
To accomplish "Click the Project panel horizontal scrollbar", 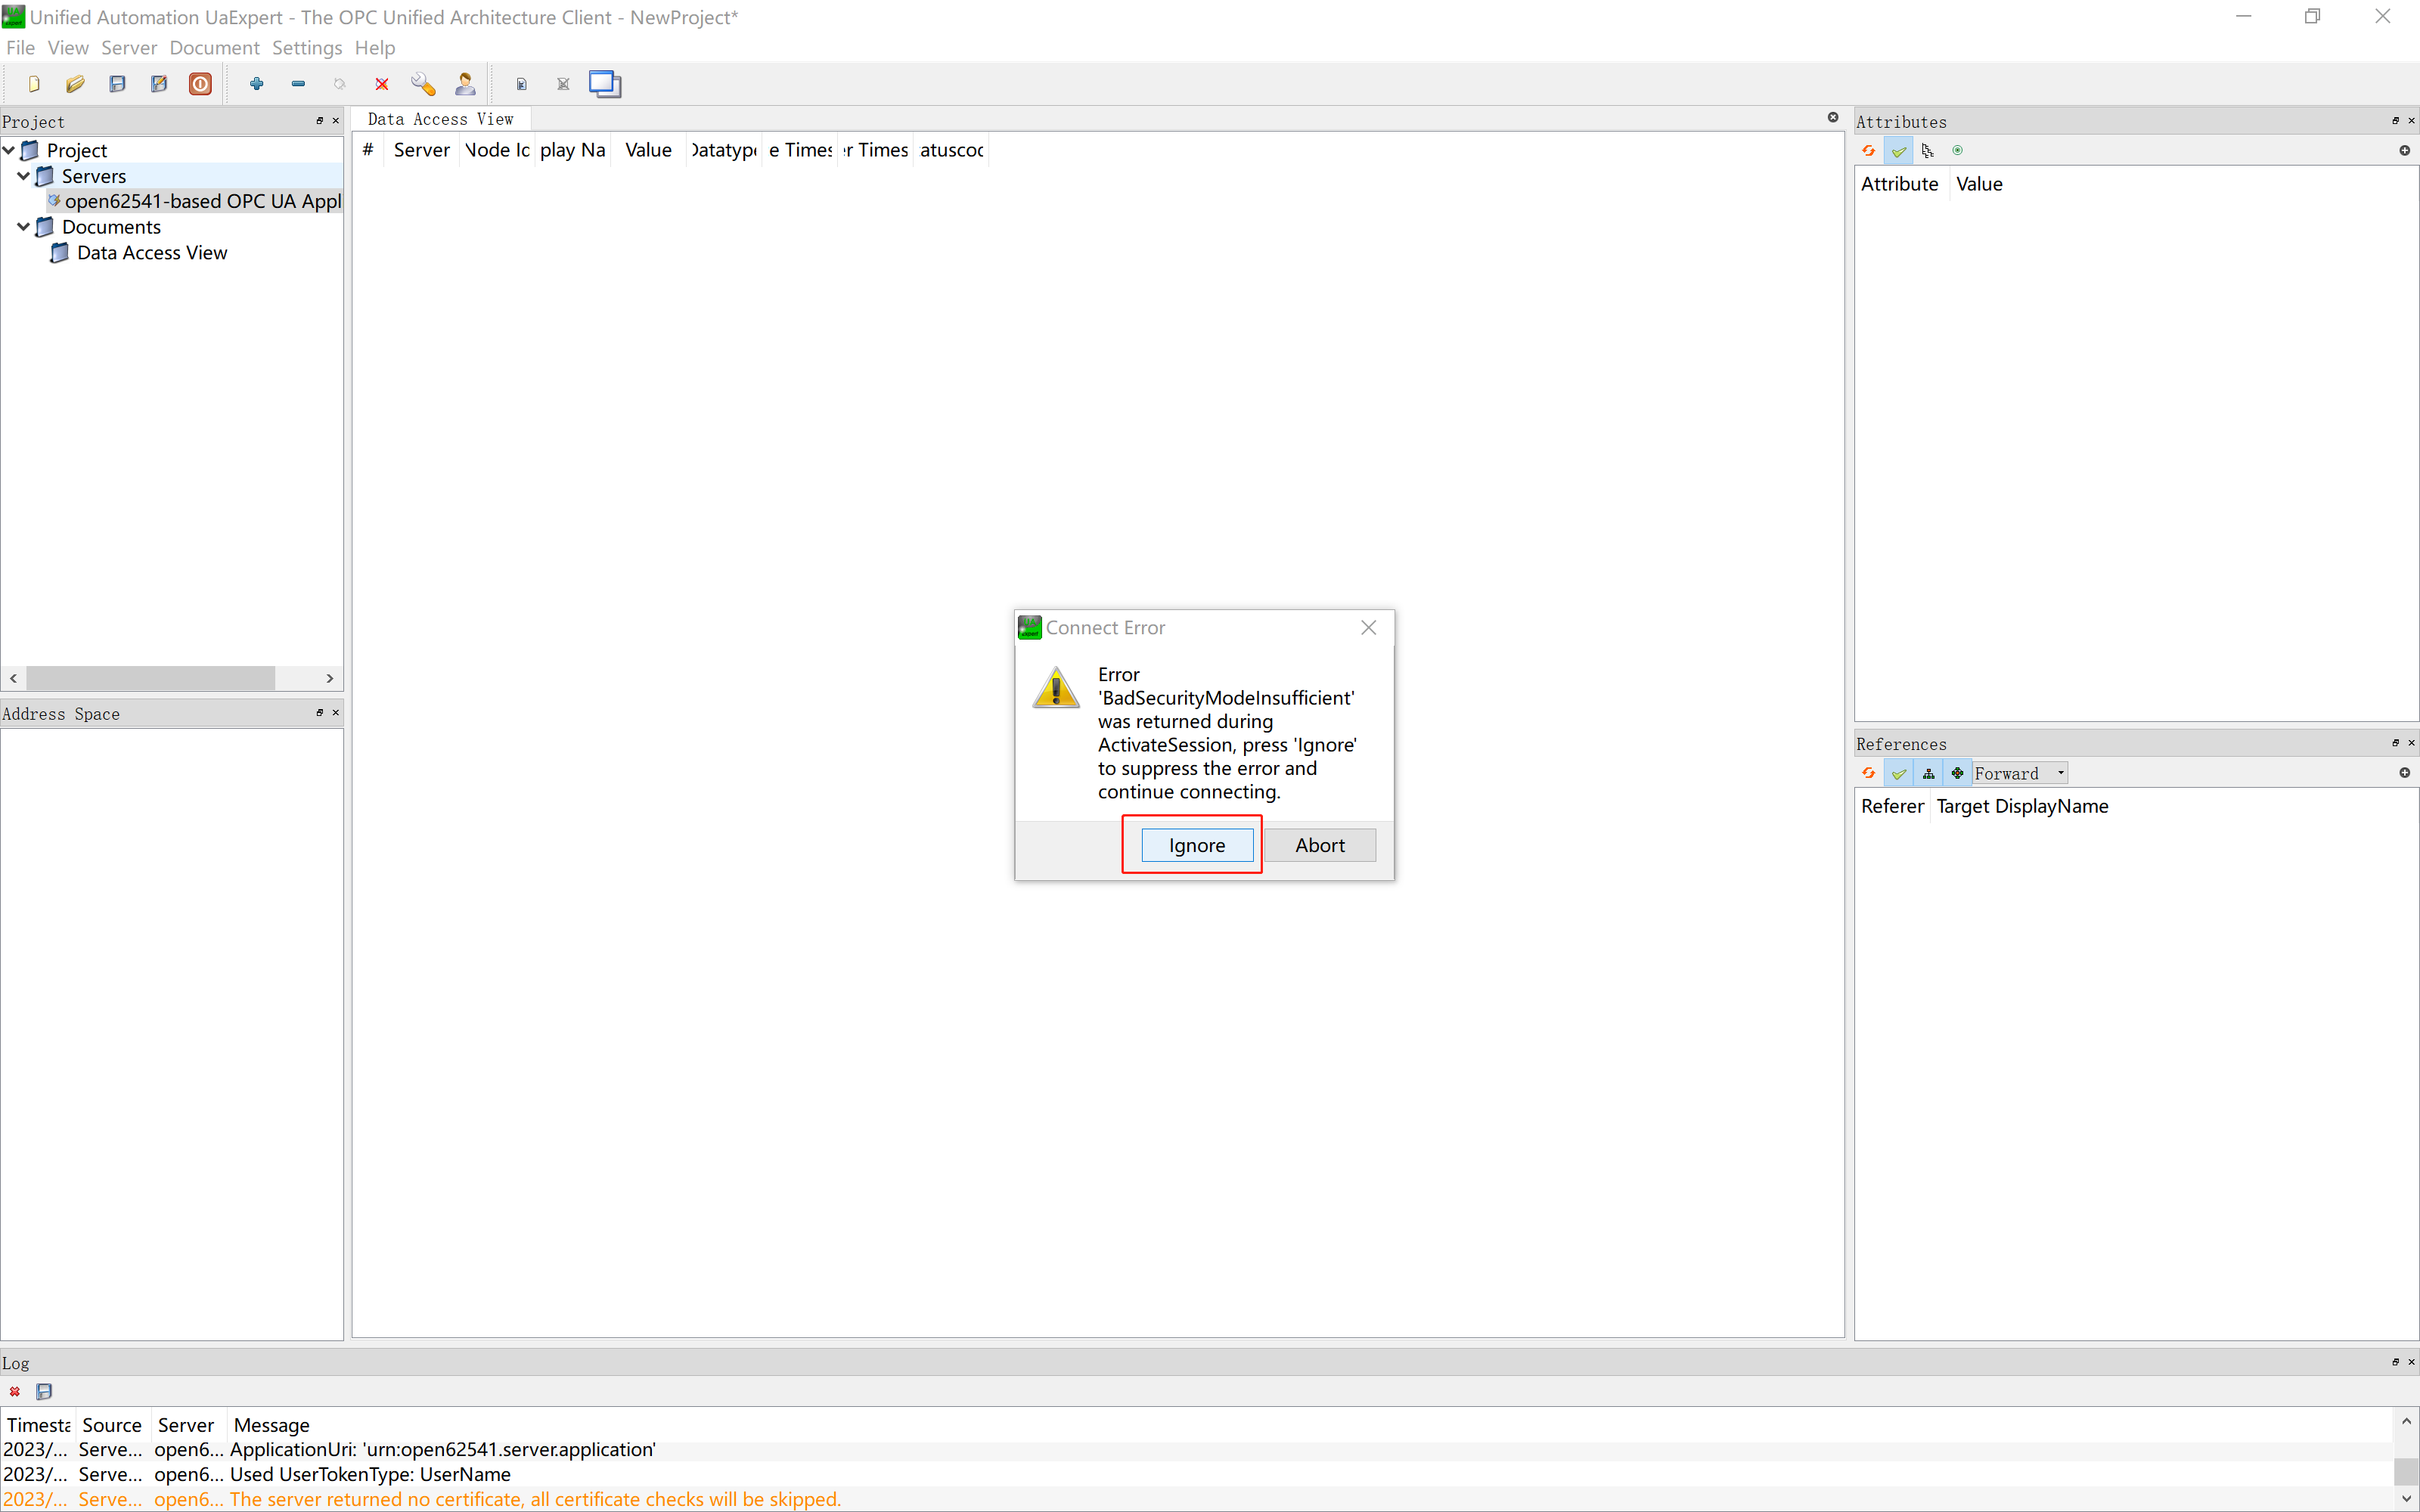I will click(150, 678).
